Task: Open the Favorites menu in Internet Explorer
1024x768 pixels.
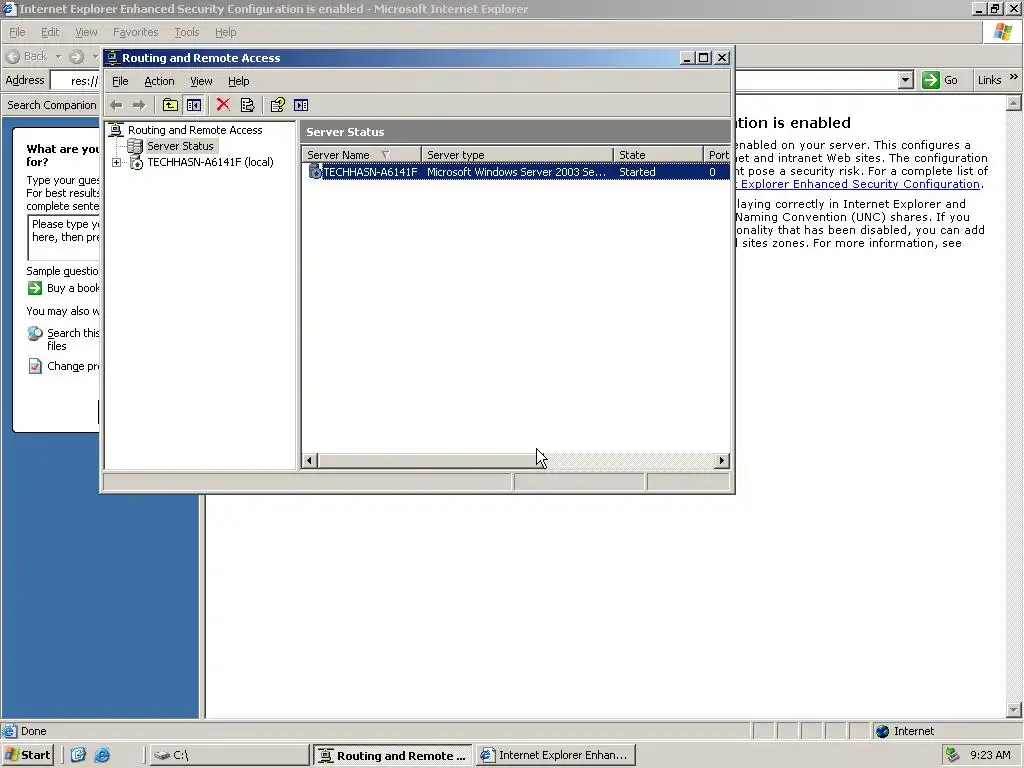Action: click(135, 32)
